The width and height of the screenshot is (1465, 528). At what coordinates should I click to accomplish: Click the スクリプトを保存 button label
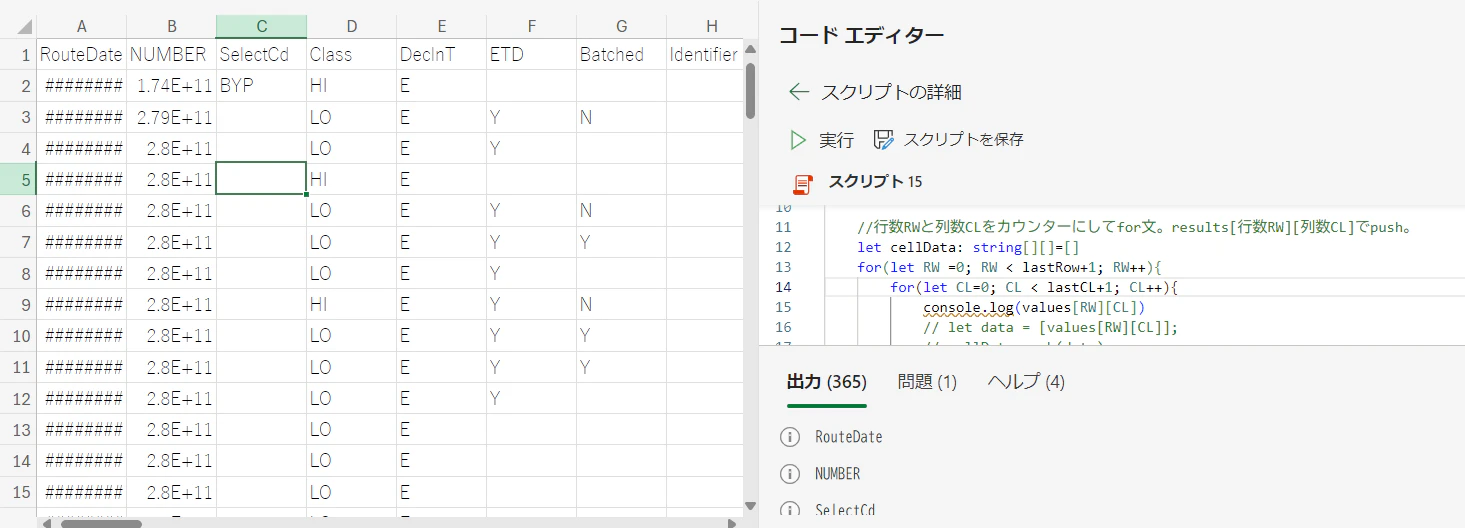point(963,140)
